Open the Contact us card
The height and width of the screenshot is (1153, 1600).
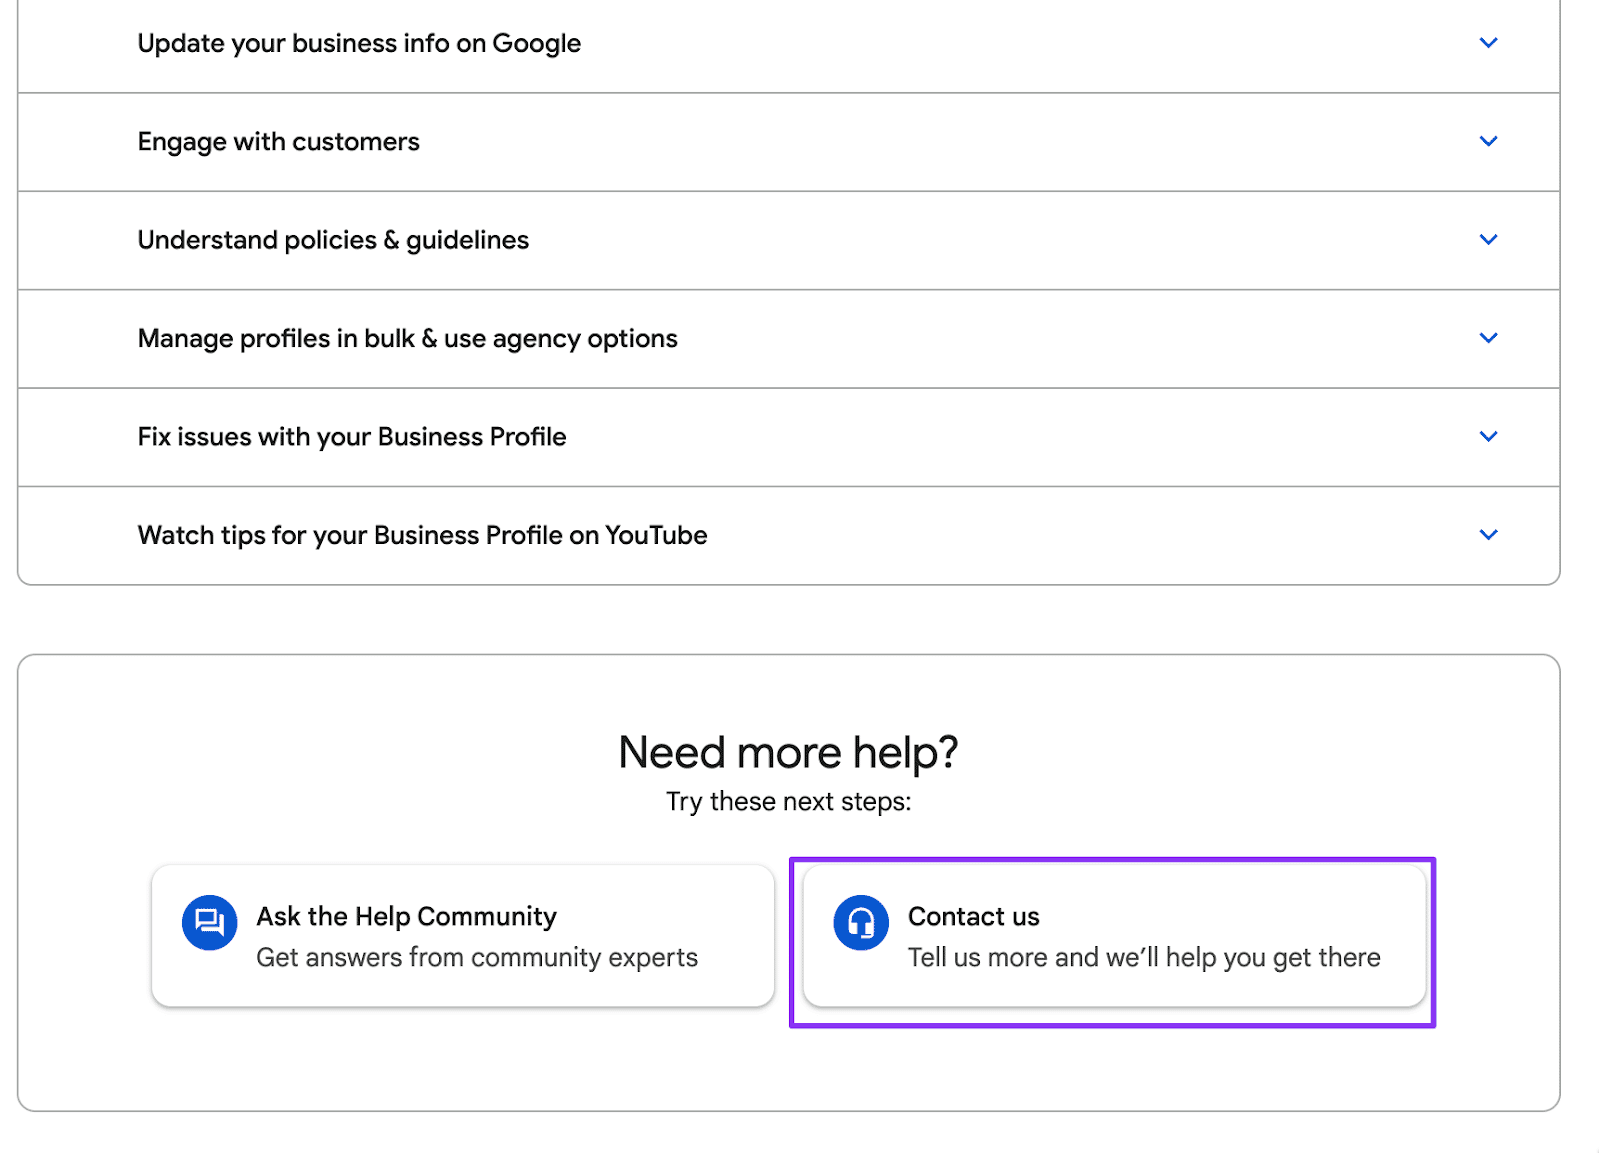click(1113, 934)
